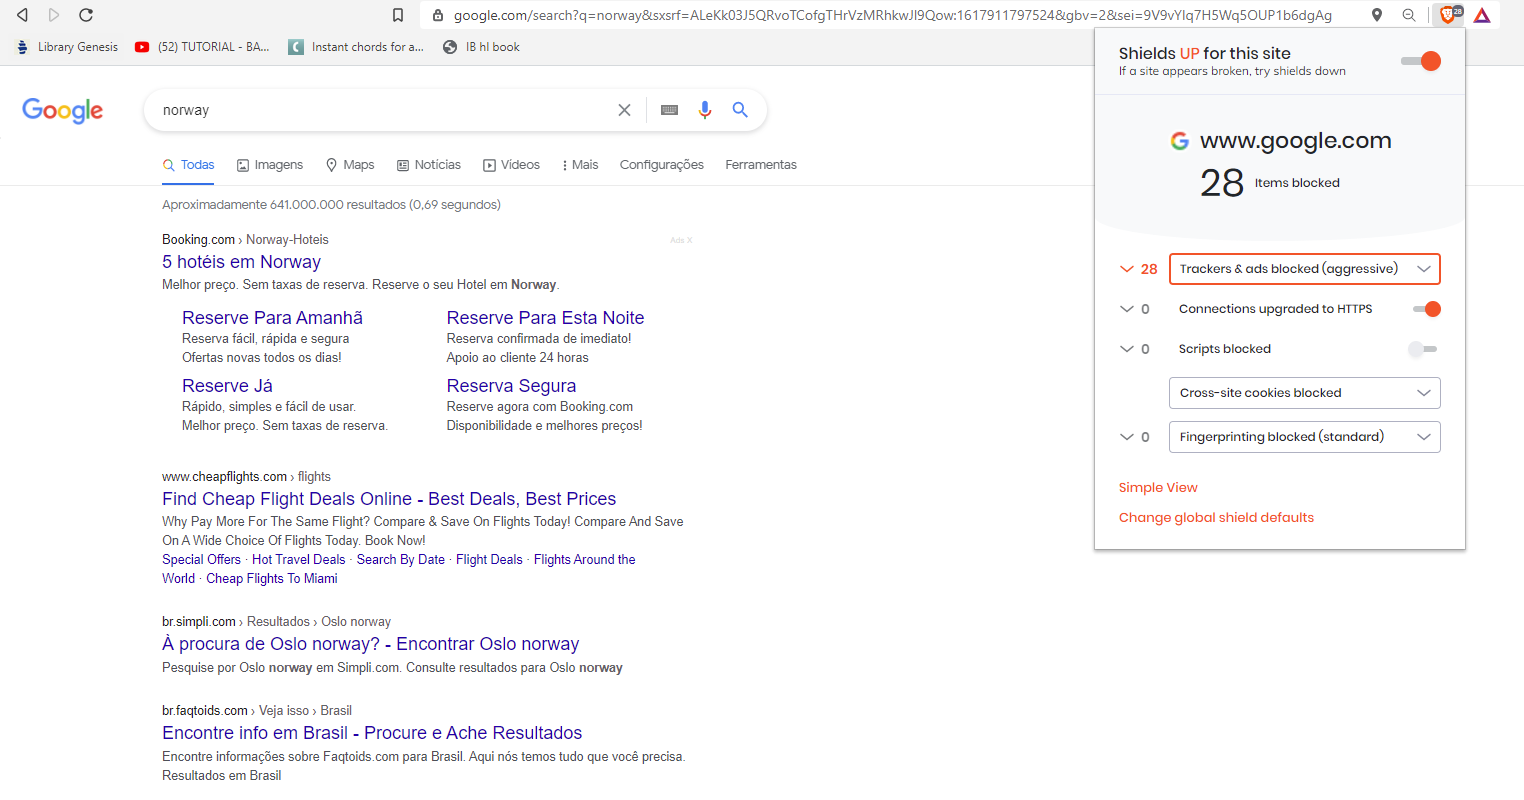Image resolution: width=1524 pixels, height=800 pixels.
Task: Switch to the Vídeos tab
Action: click(511, 165)
